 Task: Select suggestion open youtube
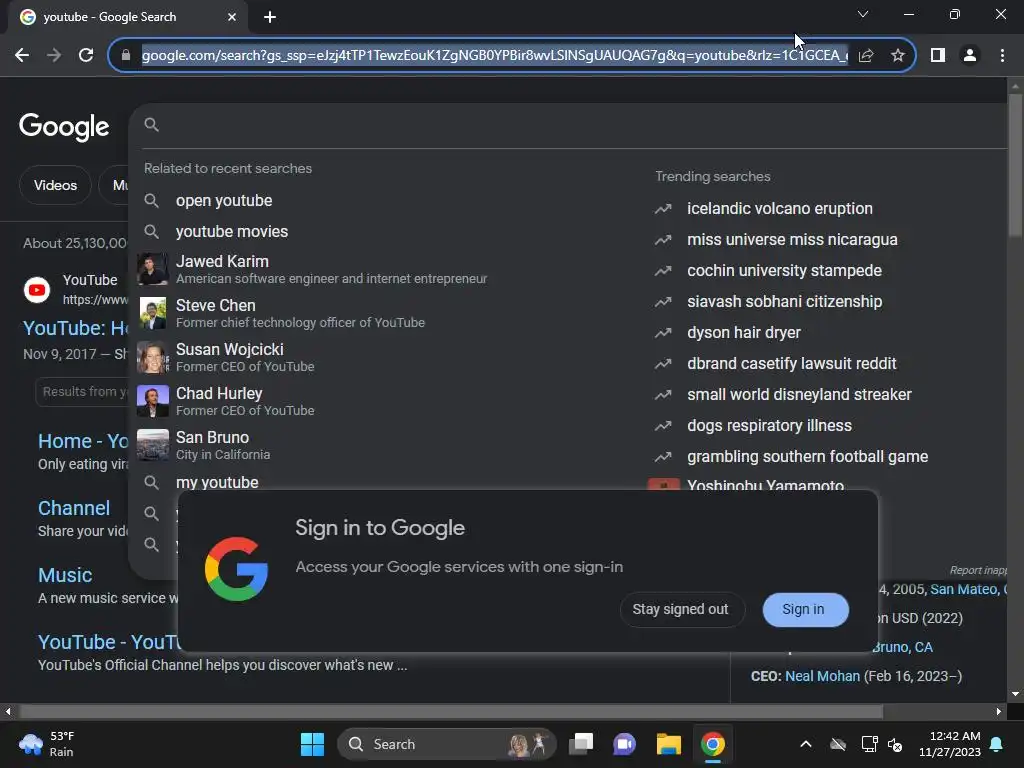[x=385, y=200]
